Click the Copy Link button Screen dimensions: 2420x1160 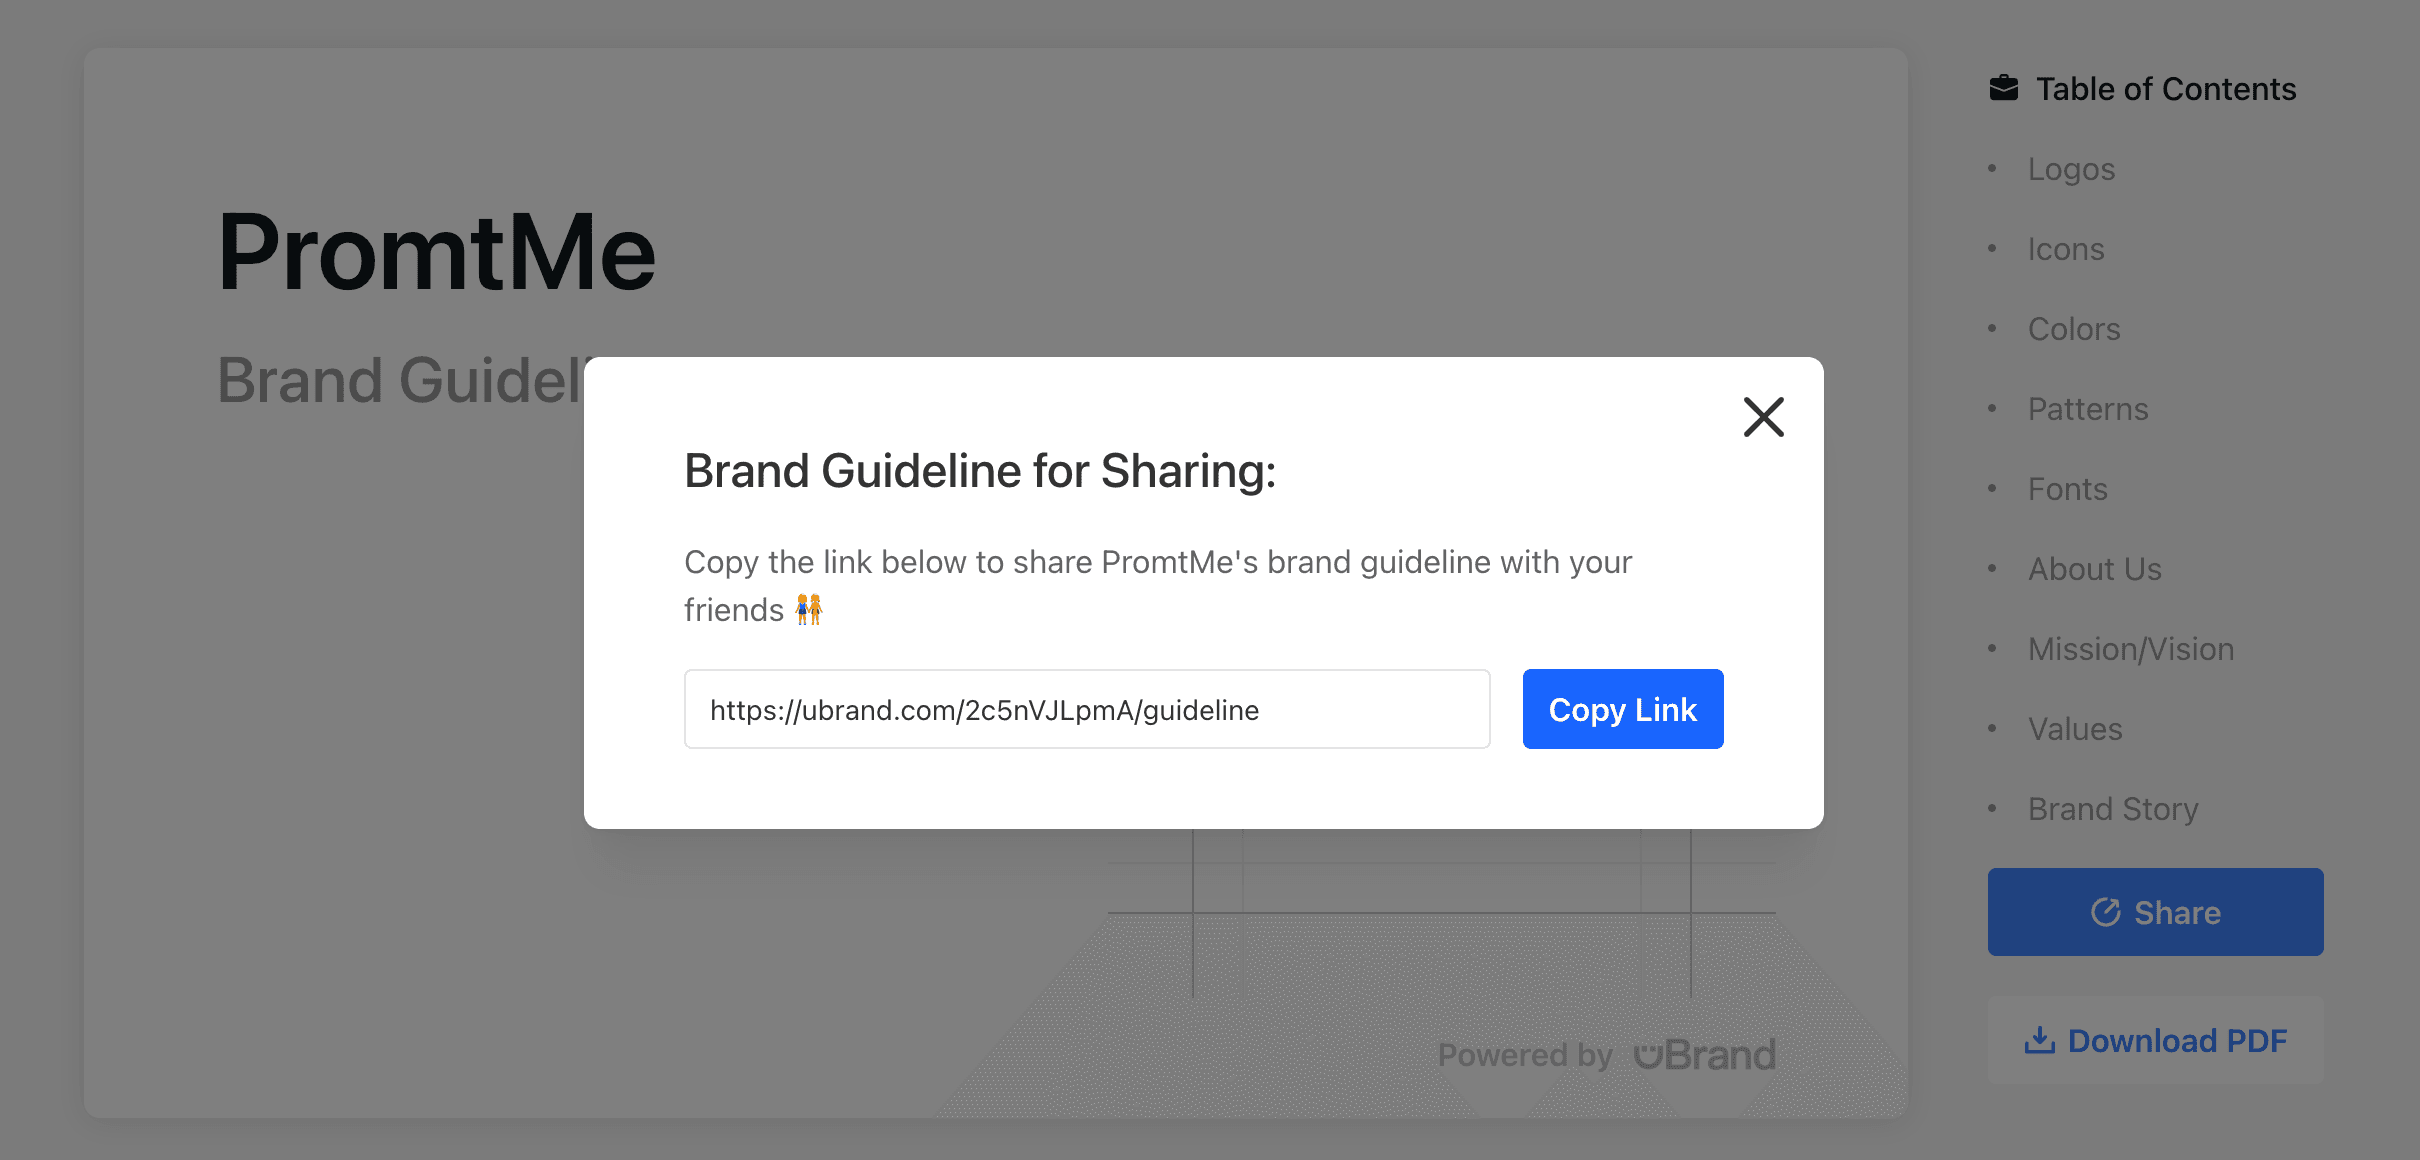coord(1623,709)
